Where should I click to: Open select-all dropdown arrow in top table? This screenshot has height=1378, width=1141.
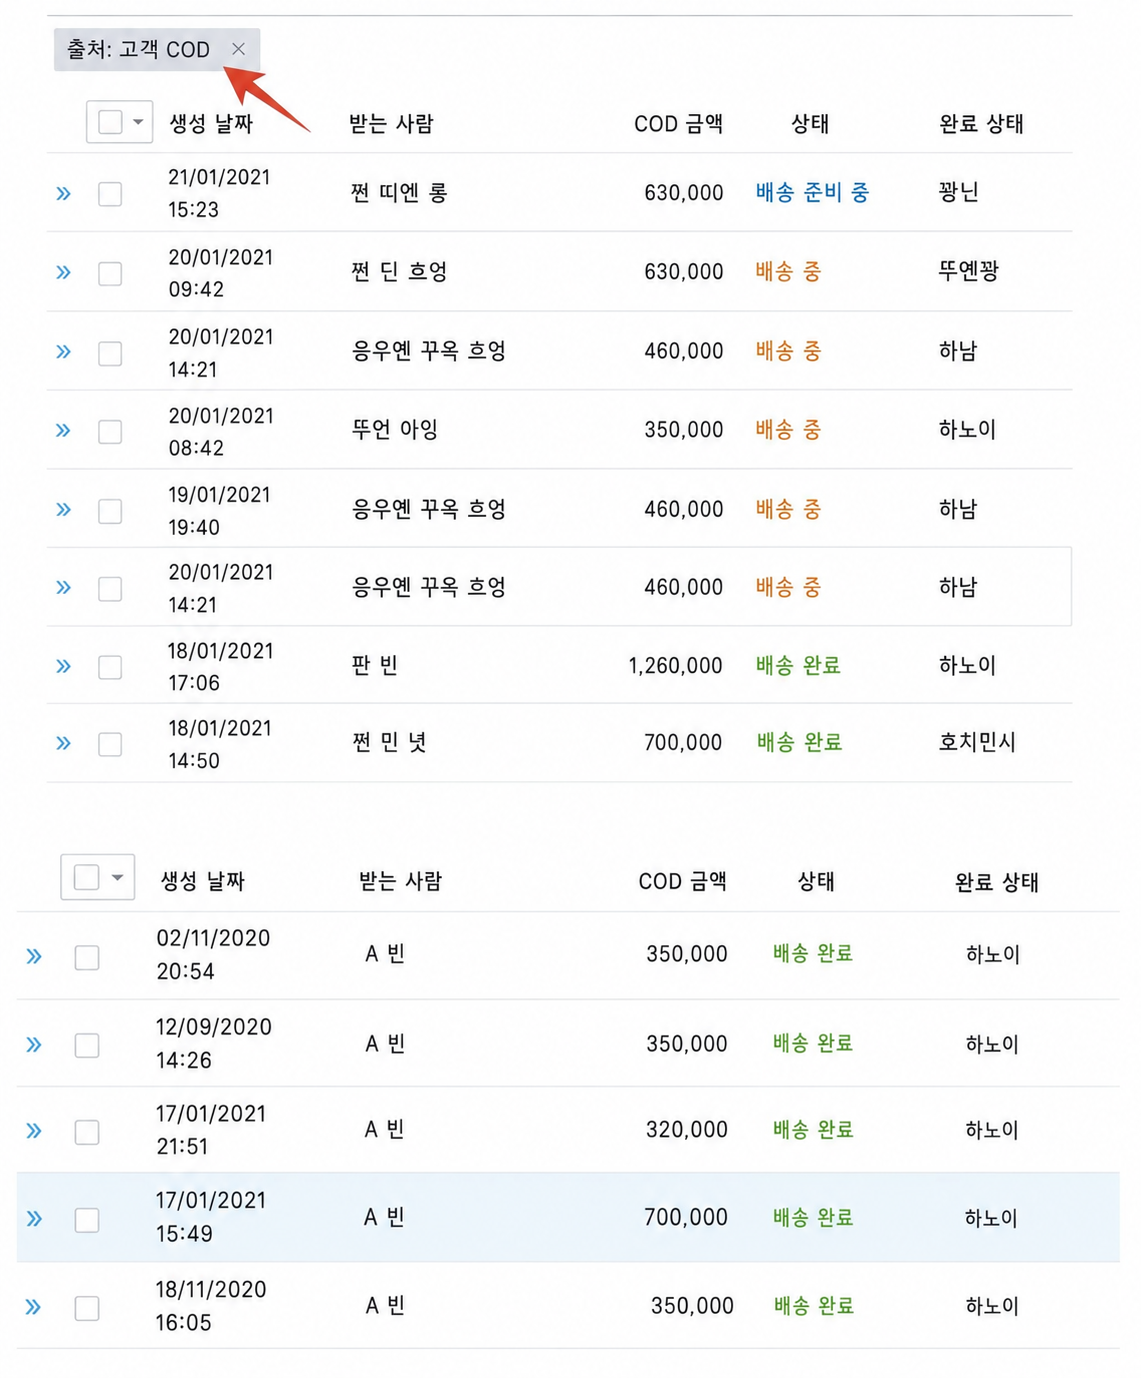click(138, 122)
